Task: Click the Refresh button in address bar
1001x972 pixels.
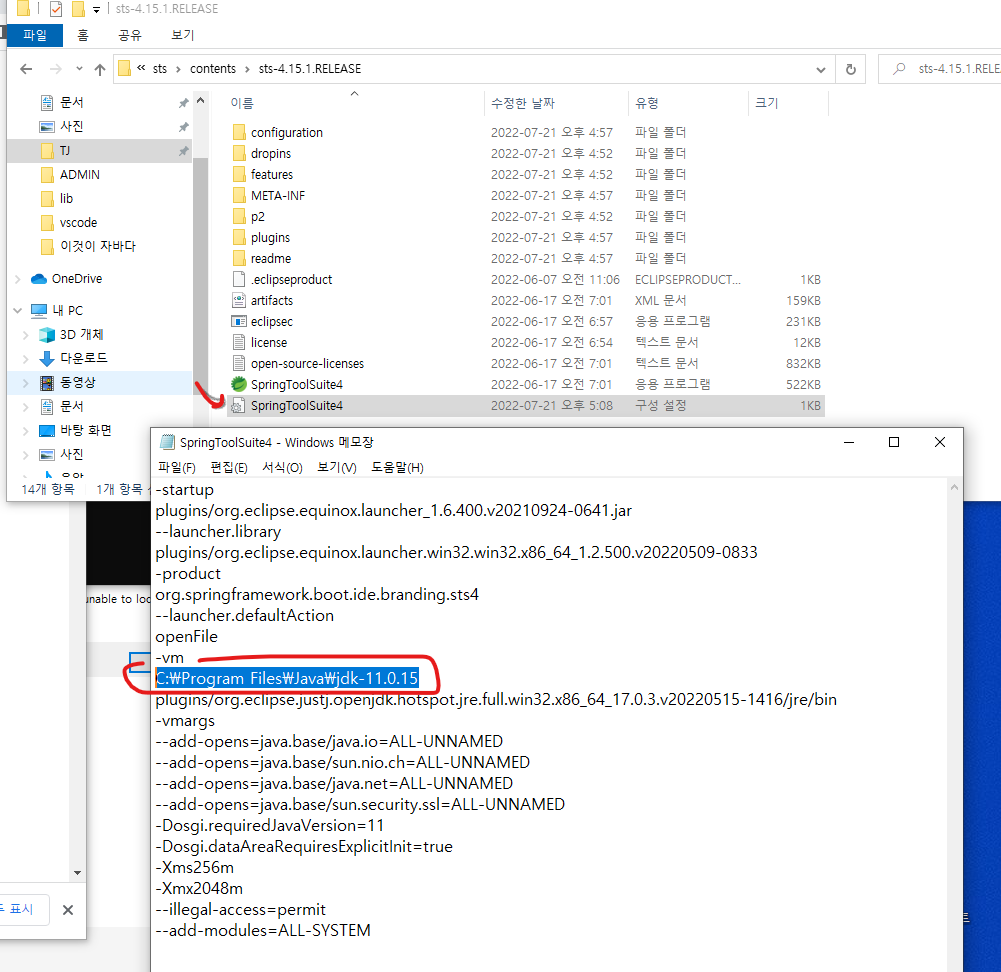Action: coord(850,69)
